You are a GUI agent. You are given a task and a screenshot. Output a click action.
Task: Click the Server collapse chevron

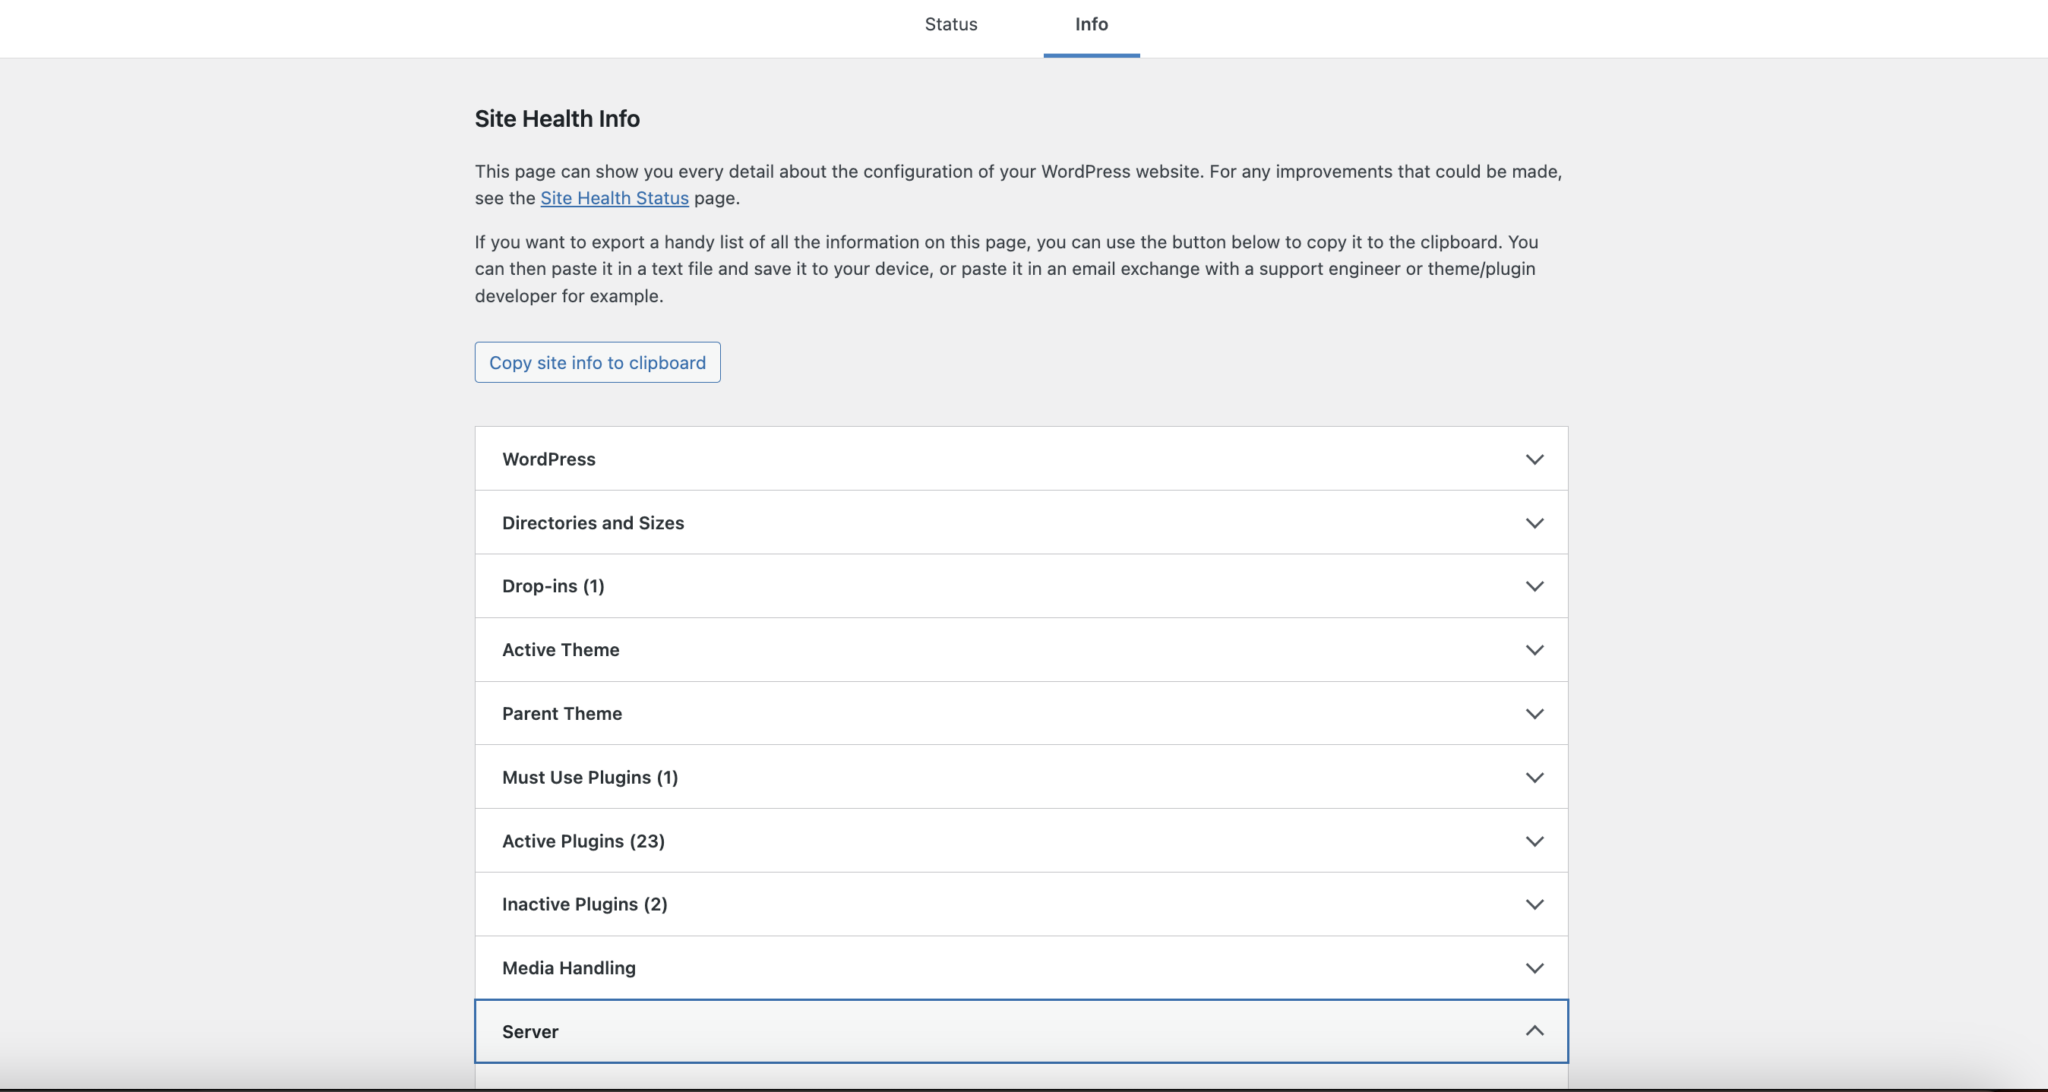pos(1534,1030)
